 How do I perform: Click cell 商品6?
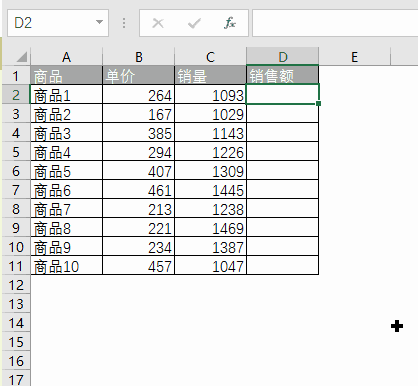pyautogui.click(x=66, y=189)
